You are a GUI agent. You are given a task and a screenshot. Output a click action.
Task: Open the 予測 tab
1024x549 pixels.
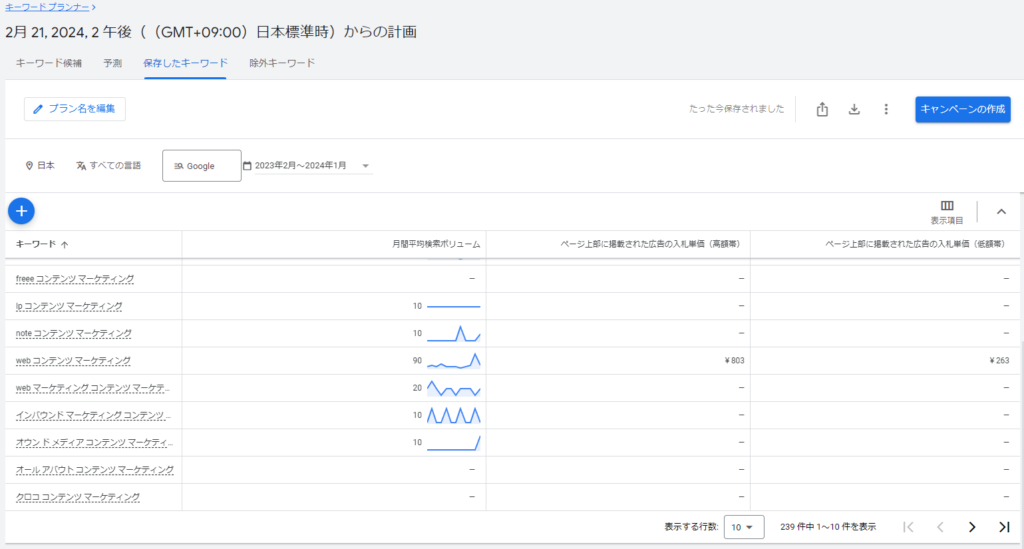coord(112,63)
